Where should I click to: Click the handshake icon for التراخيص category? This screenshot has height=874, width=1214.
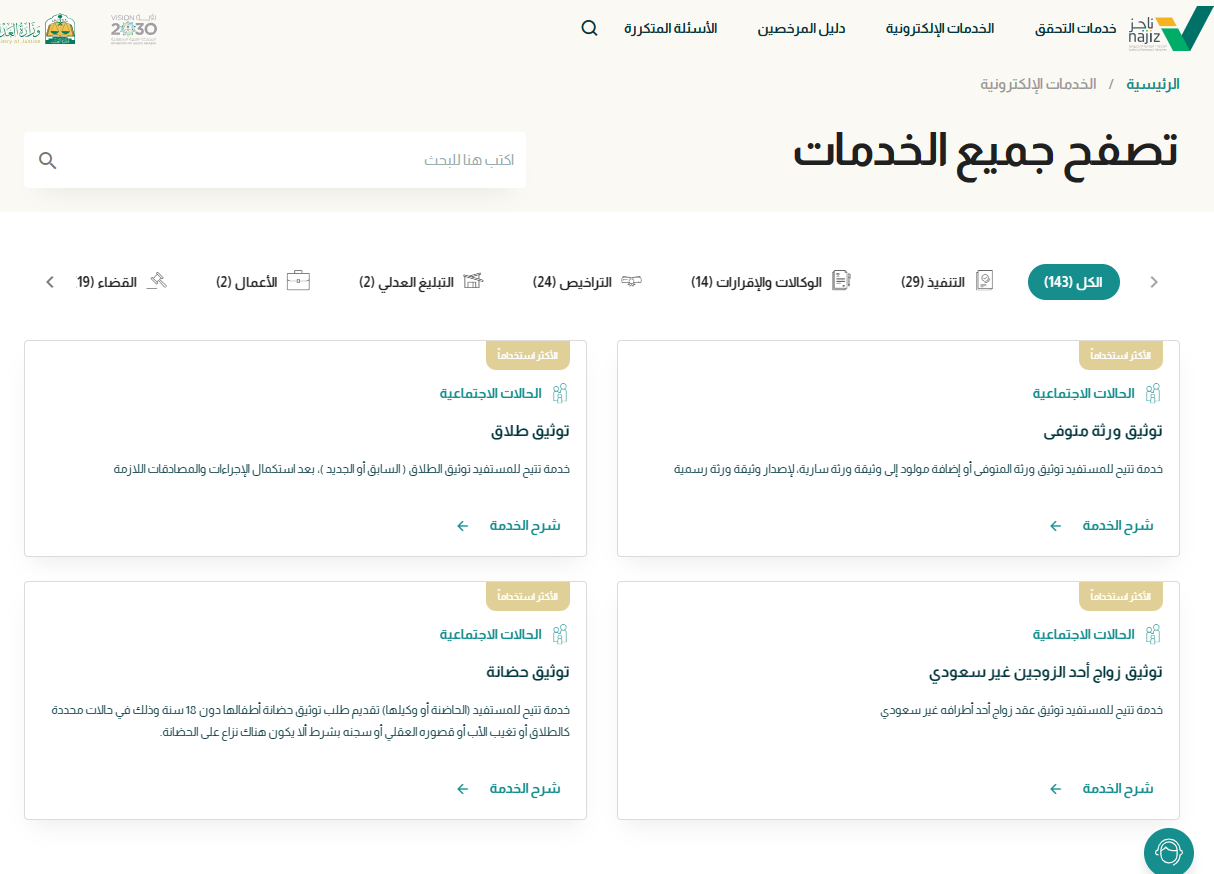pos(631,282)
